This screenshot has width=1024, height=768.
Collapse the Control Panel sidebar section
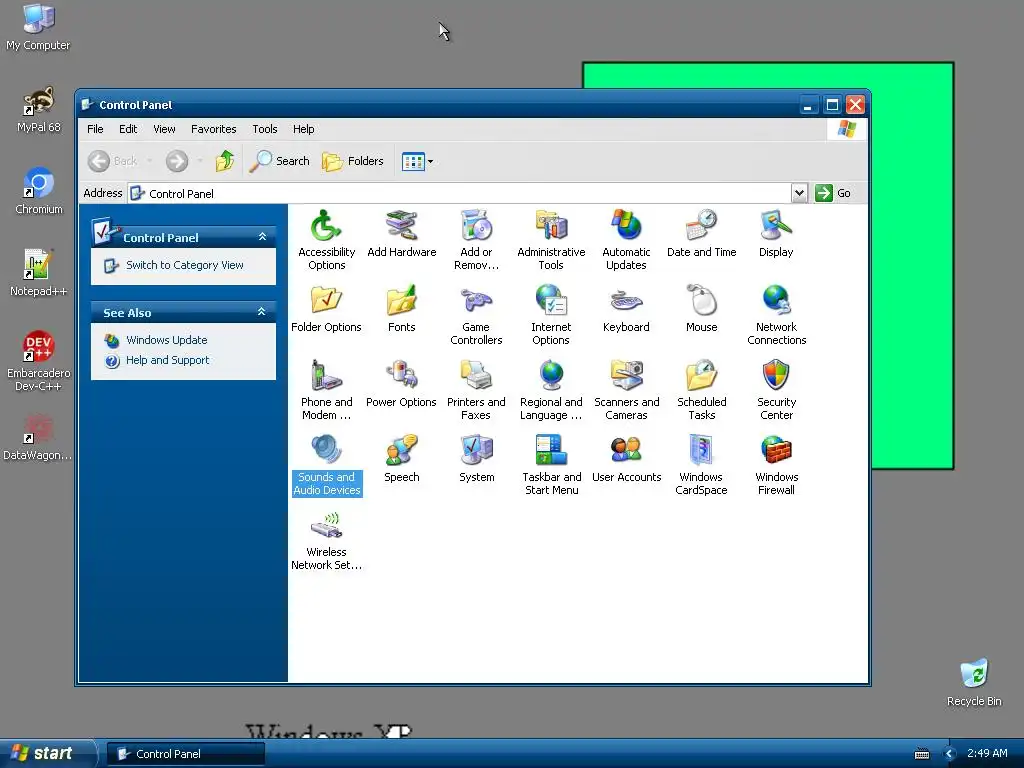(x=263, y=237)
